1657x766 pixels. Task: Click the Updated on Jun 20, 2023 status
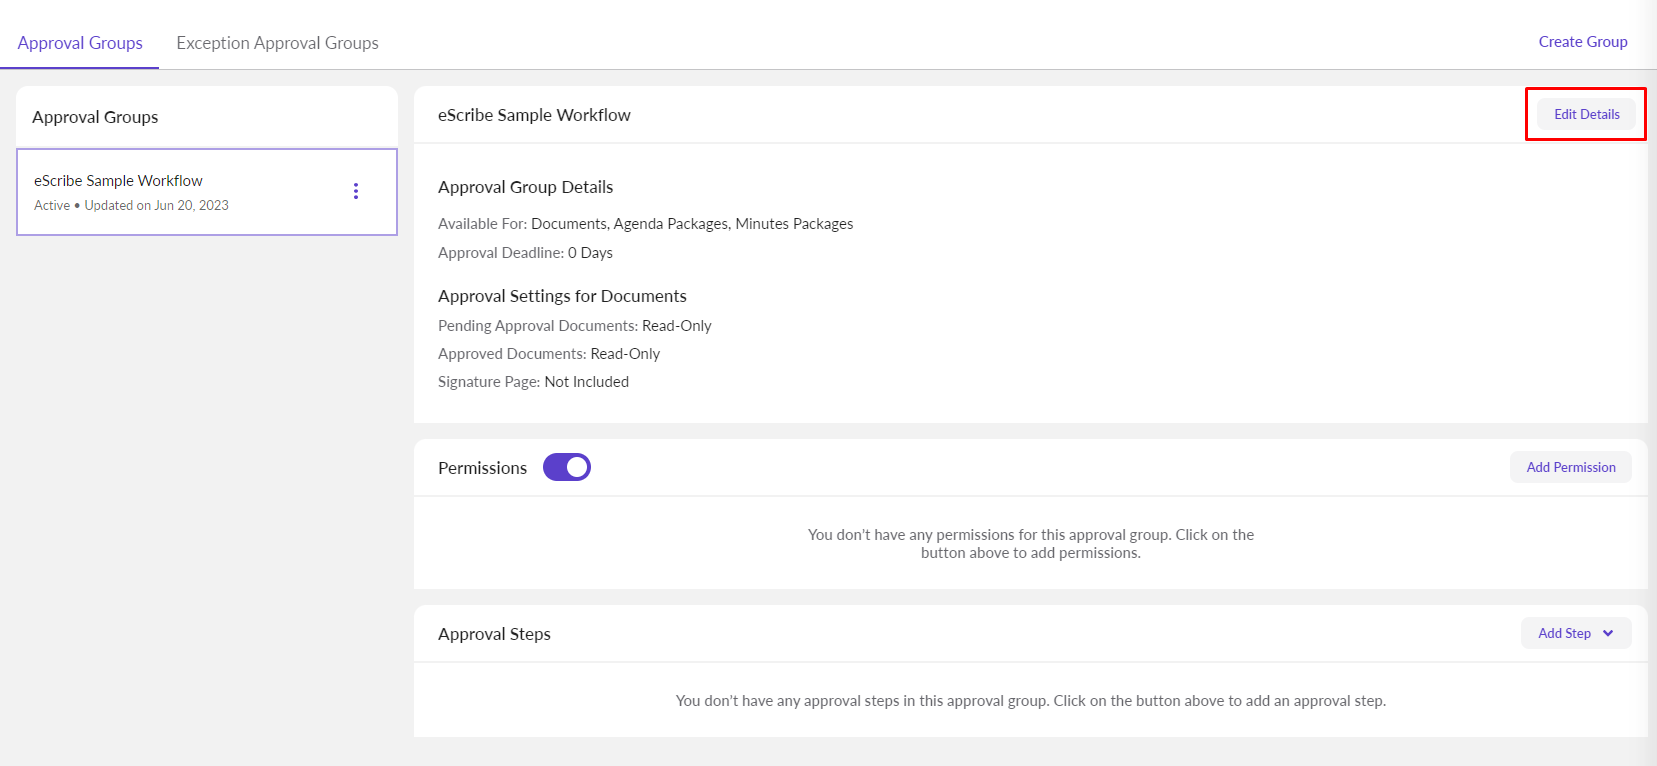[x=156, y=205]
